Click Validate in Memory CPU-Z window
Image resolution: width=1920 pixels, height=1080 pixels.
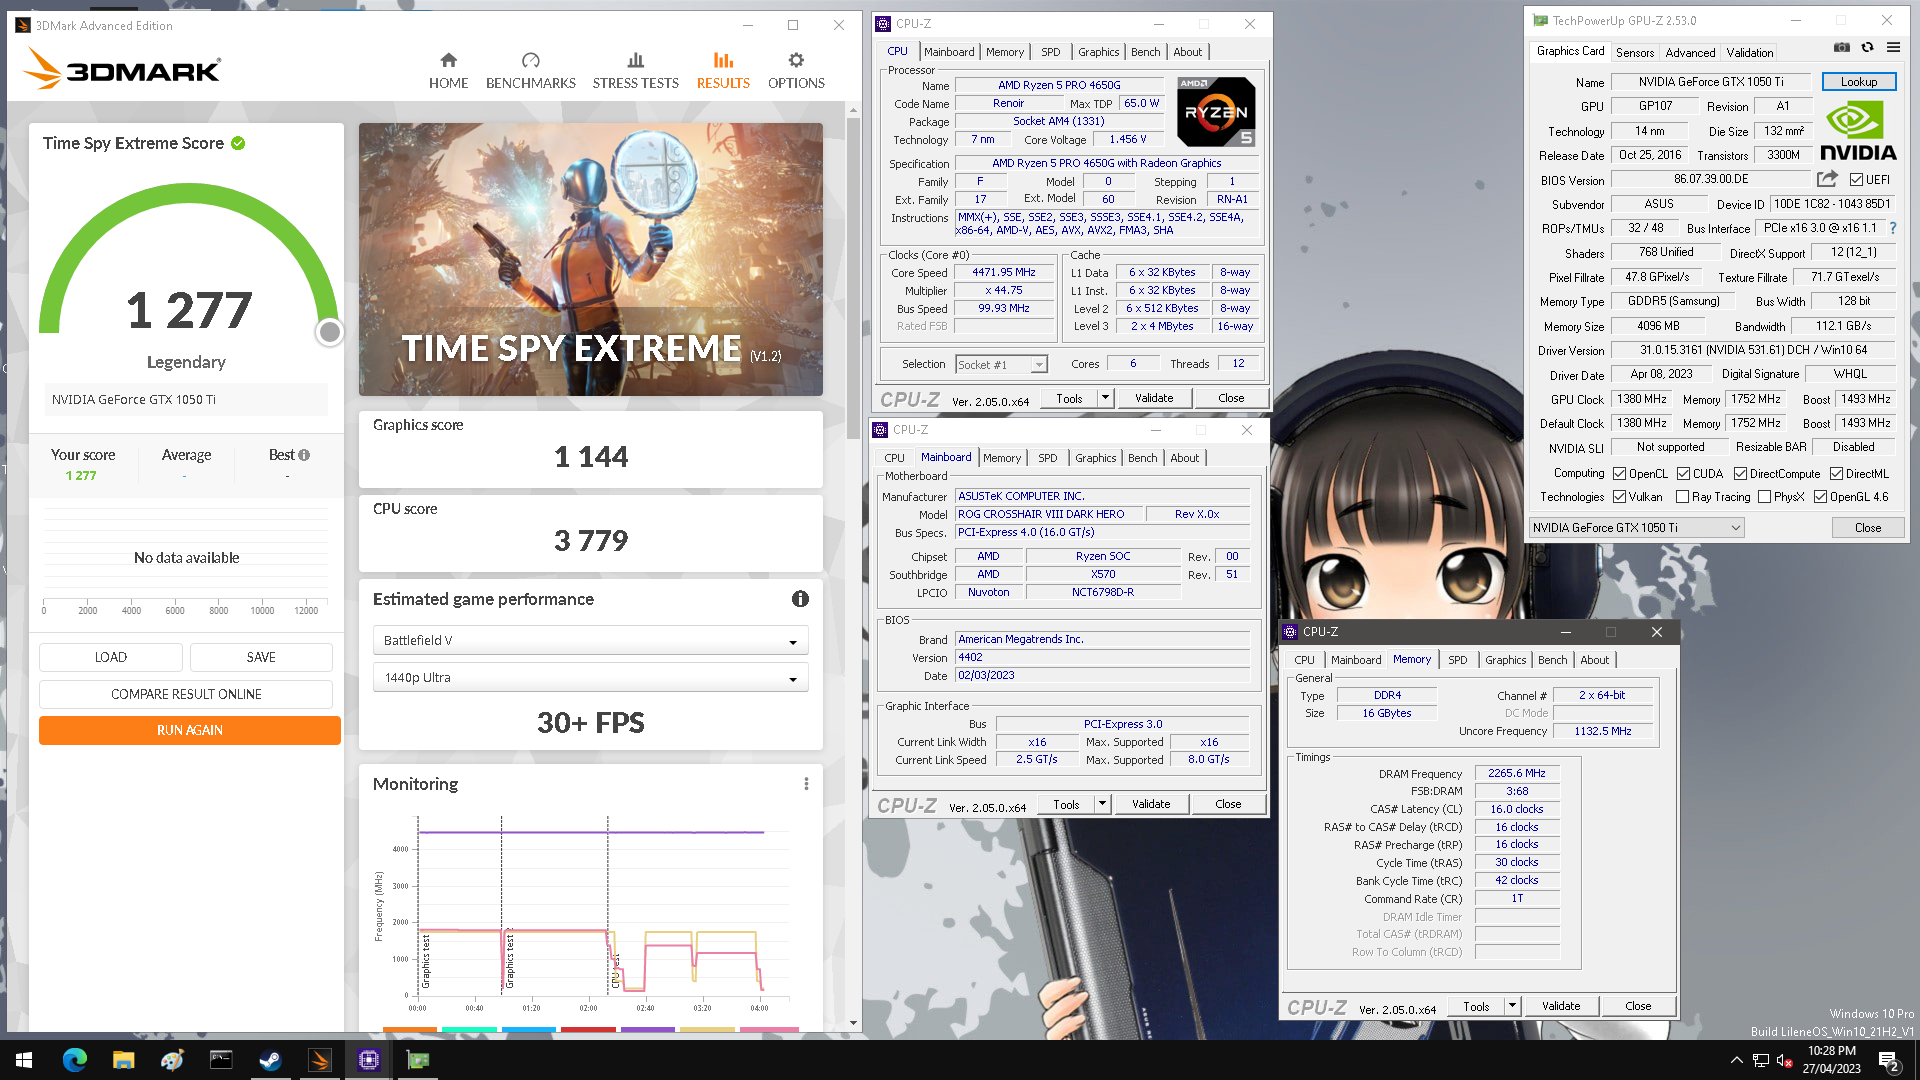click(x=1561, y=1006)
